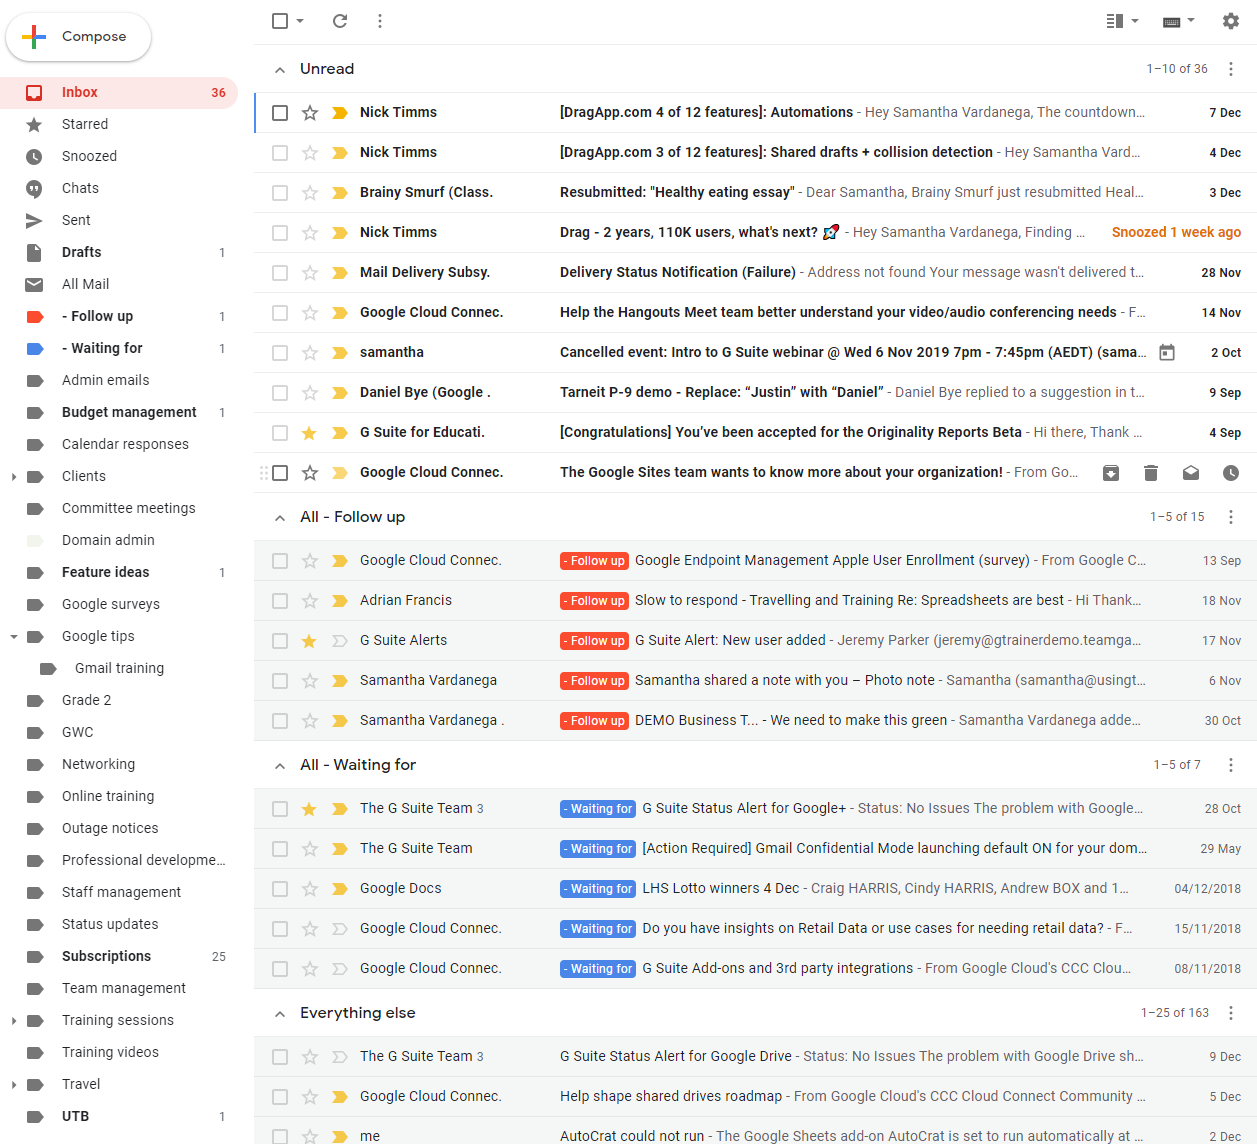Open the Resubmitted Healthy eating essay email
The image size is (1257, 1144).
pyautogui.click(x=755, y=193)
